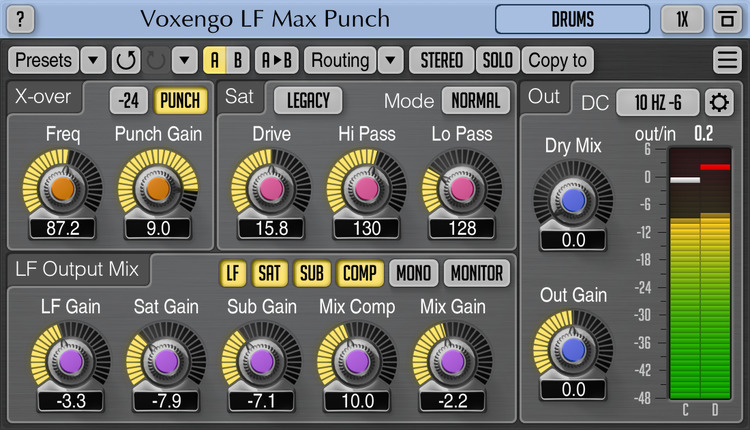750x430 pixels.
Task: Click the Hi Pass knob
Action: click(367, 188)
